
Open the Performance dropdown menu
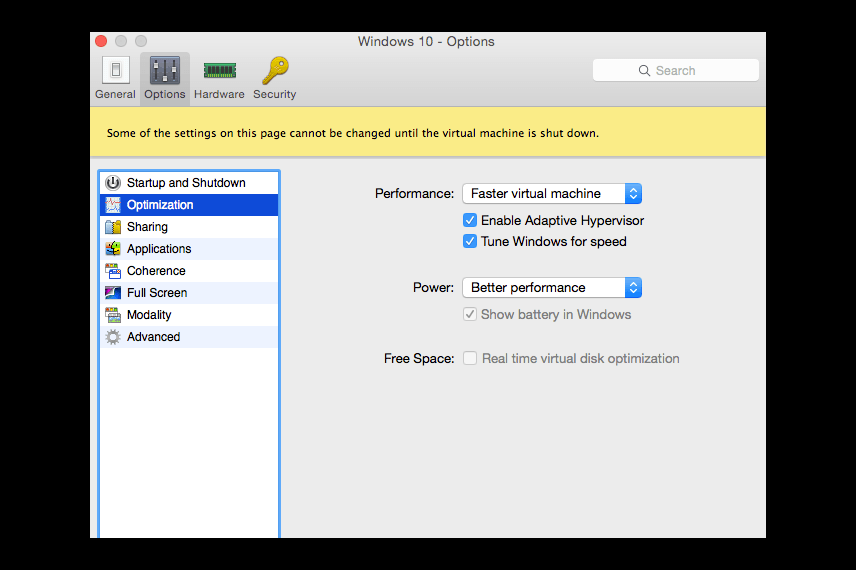pos(552,193)
